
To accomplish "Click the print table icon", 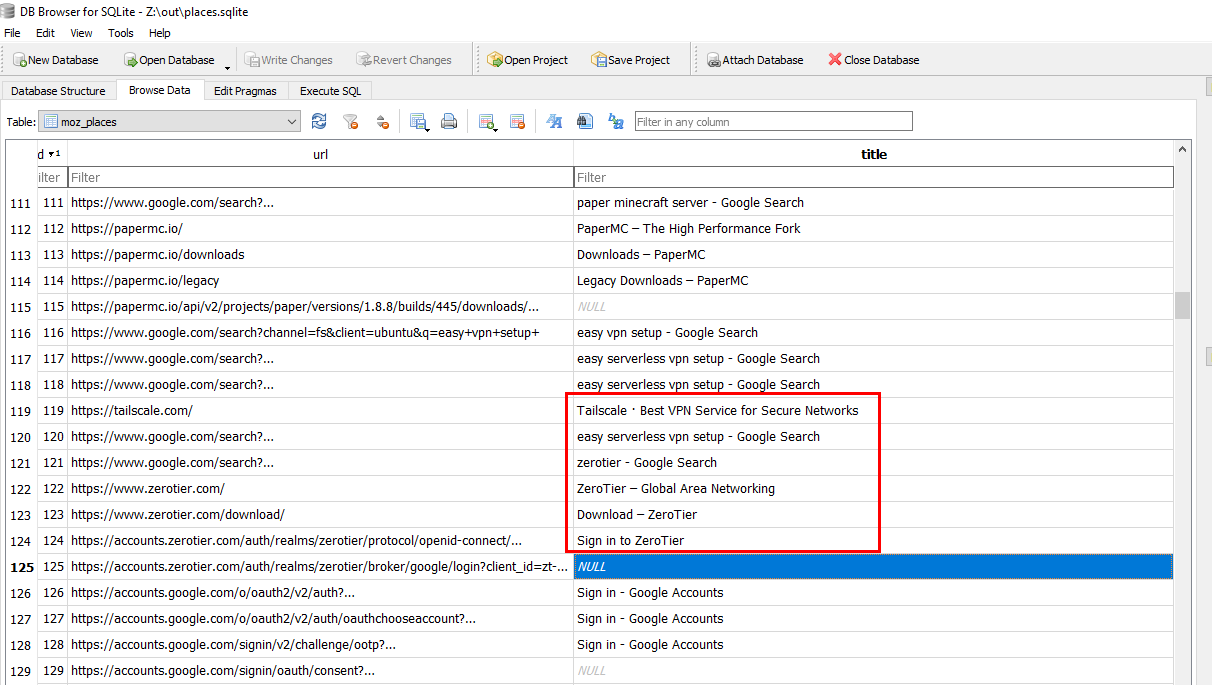I will 449,122.
